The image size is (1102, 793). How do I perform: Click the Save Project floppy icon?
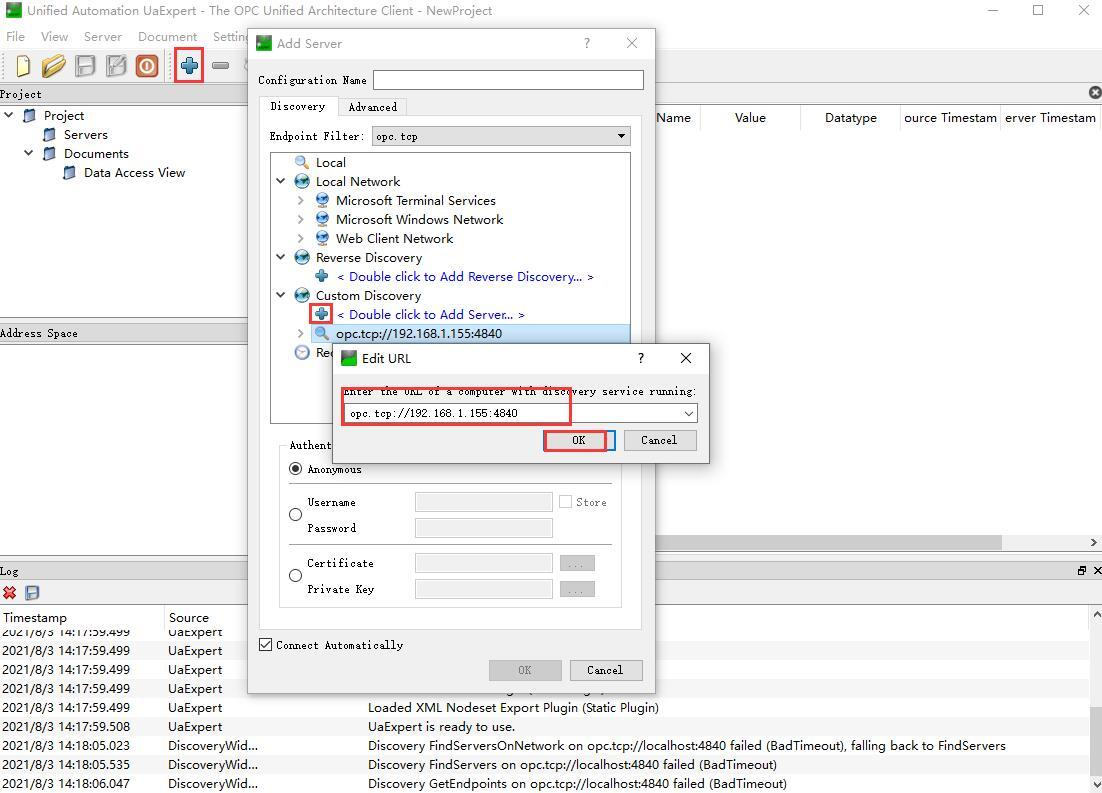click(x=85, y=66)
